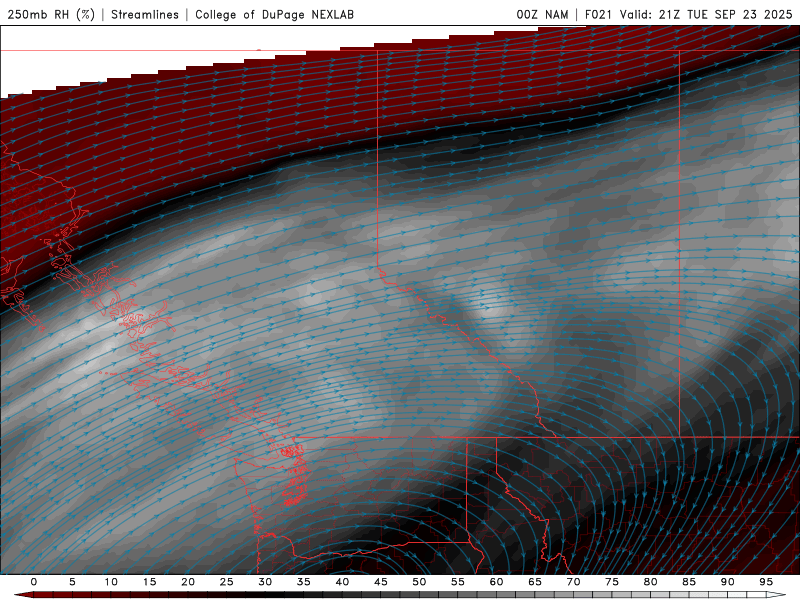
Task: Click the "Valid: 21Z TUE SEP 23 2025" text
Action: 706,14
